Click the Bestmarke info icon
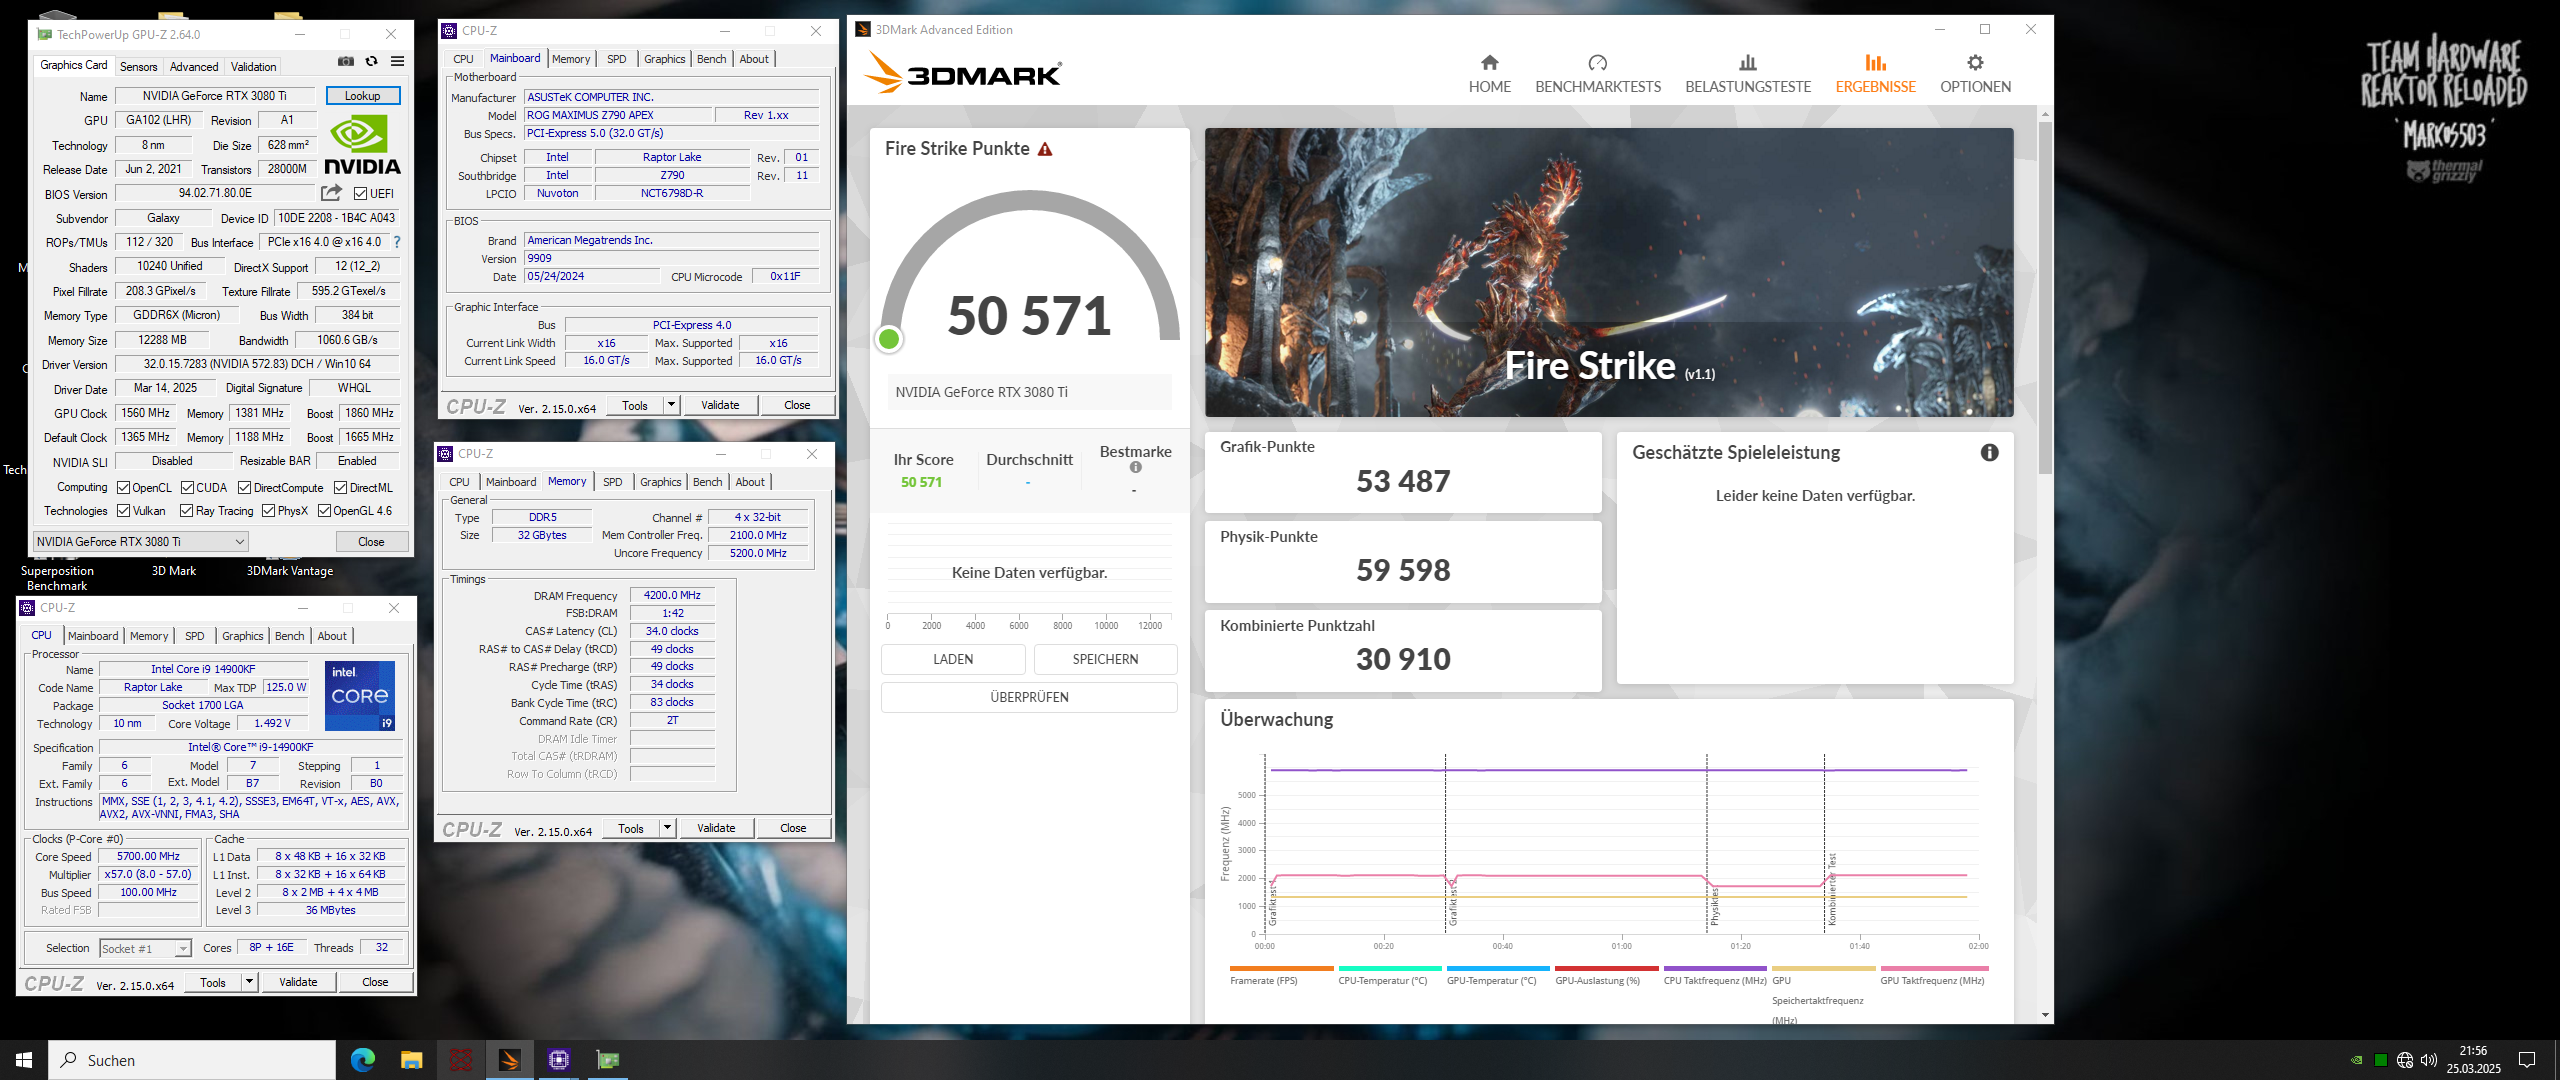 coord(1135,467)
